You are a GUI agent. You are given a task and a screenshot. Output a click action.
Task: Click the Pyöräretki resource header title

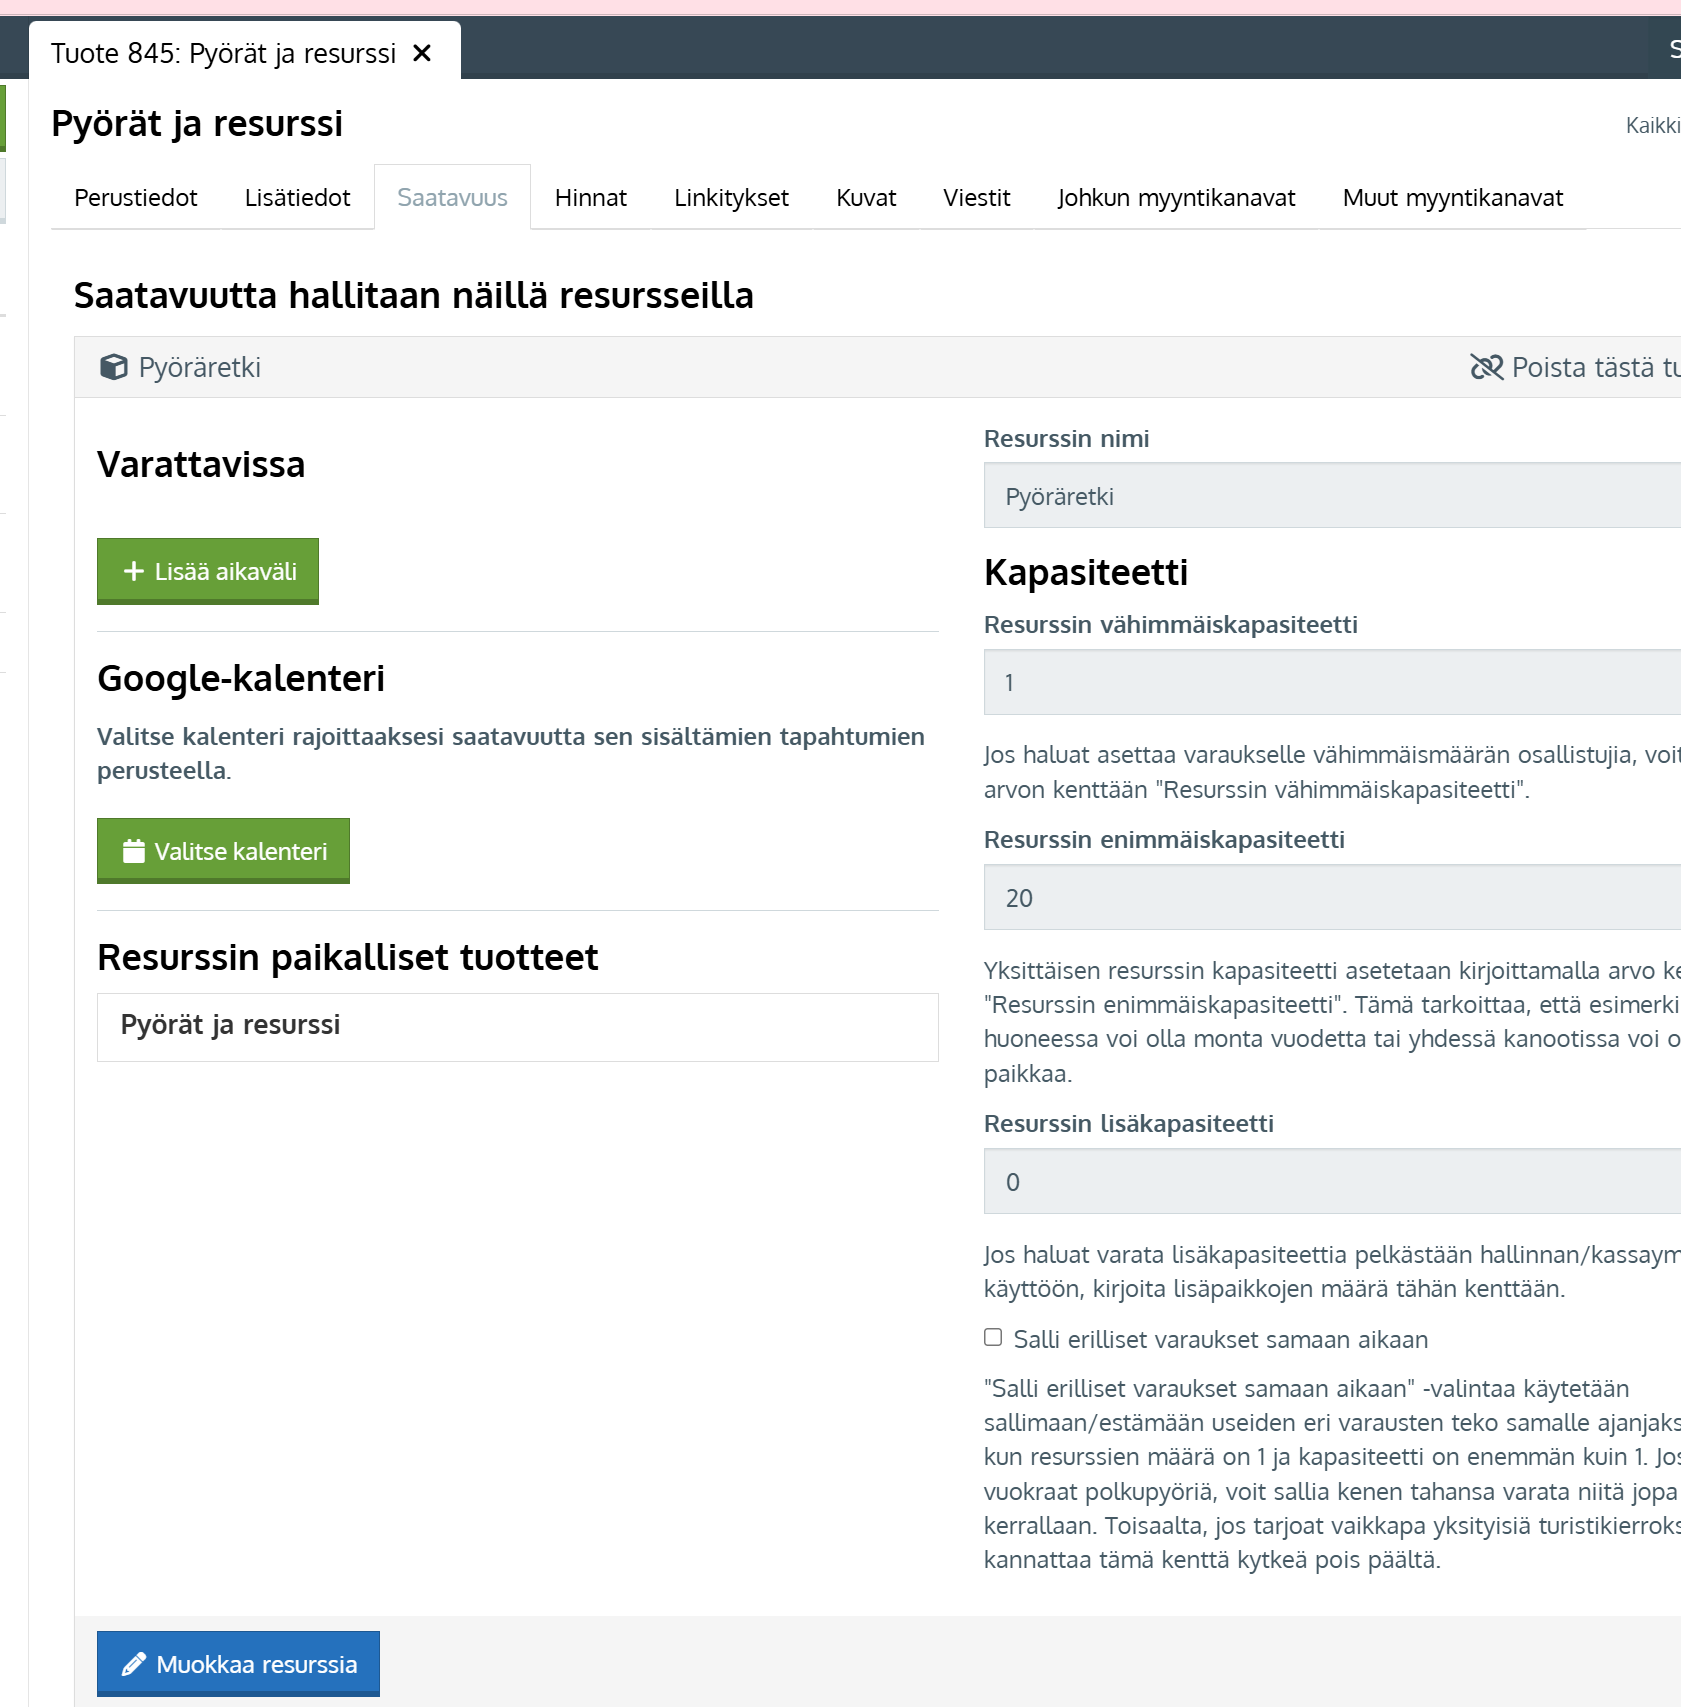[x=199, y=367]
